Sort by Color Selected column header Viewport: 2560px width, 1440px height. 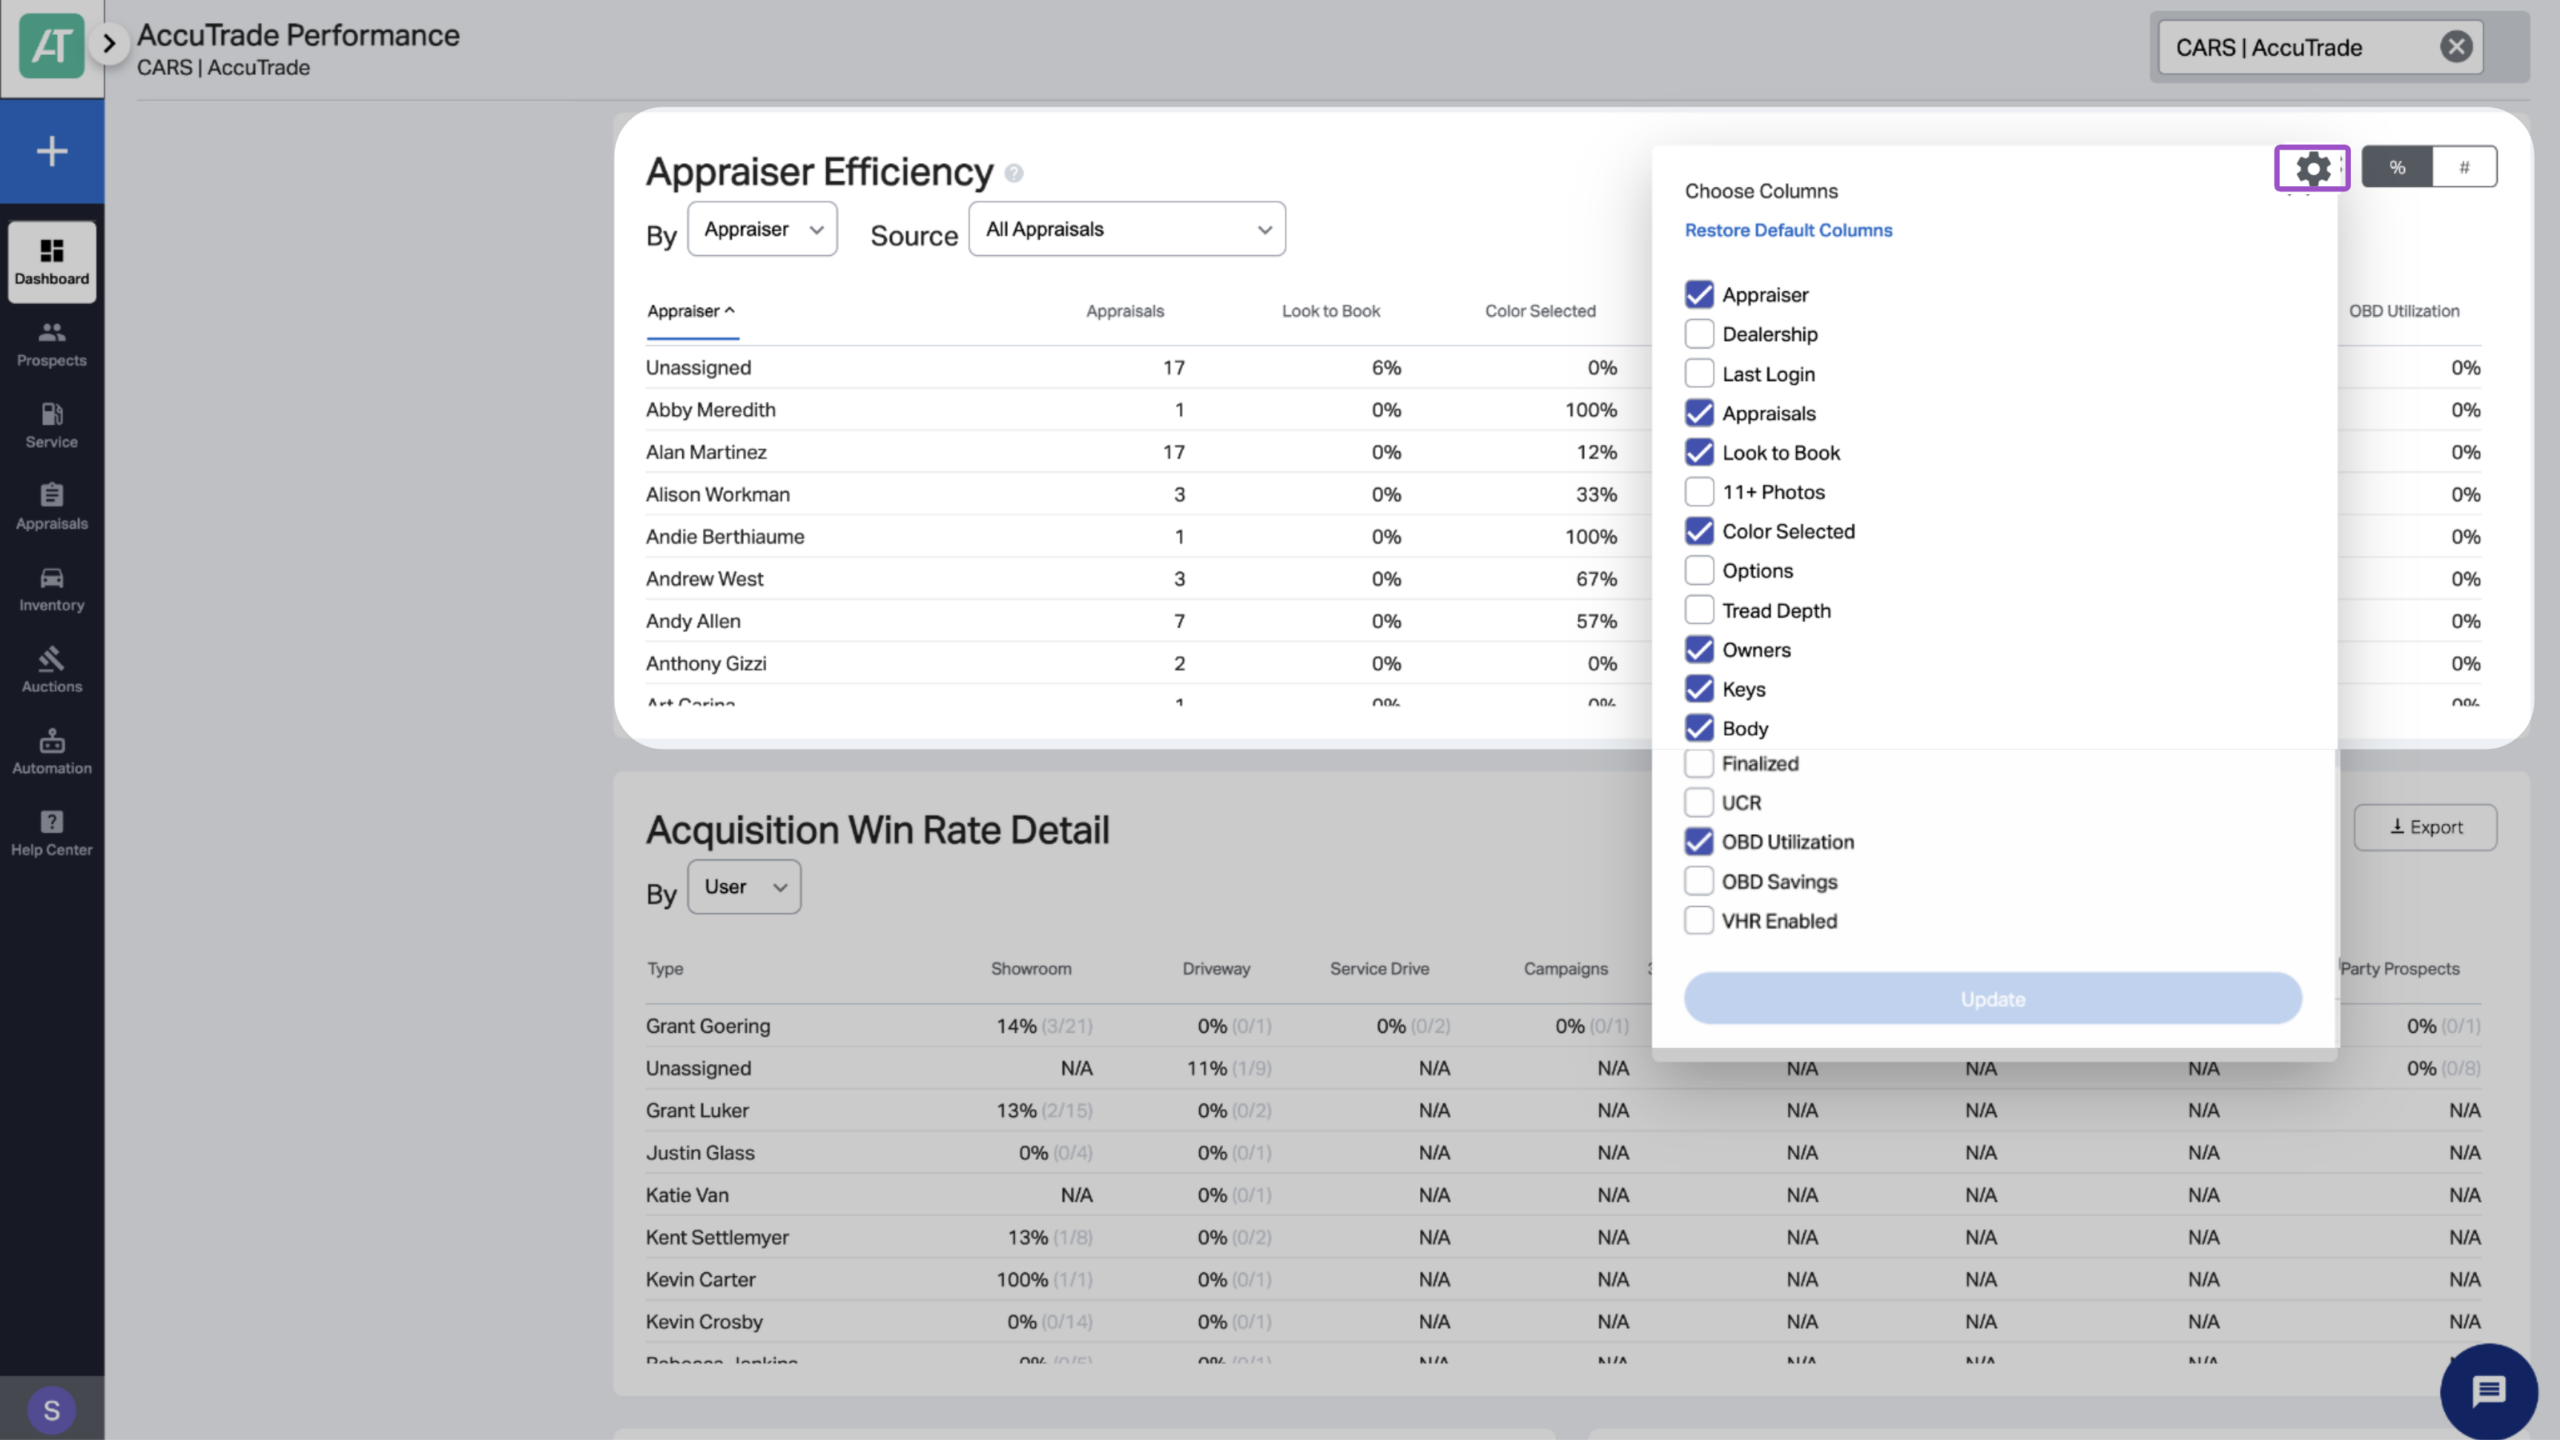(x=1540, y=311)
